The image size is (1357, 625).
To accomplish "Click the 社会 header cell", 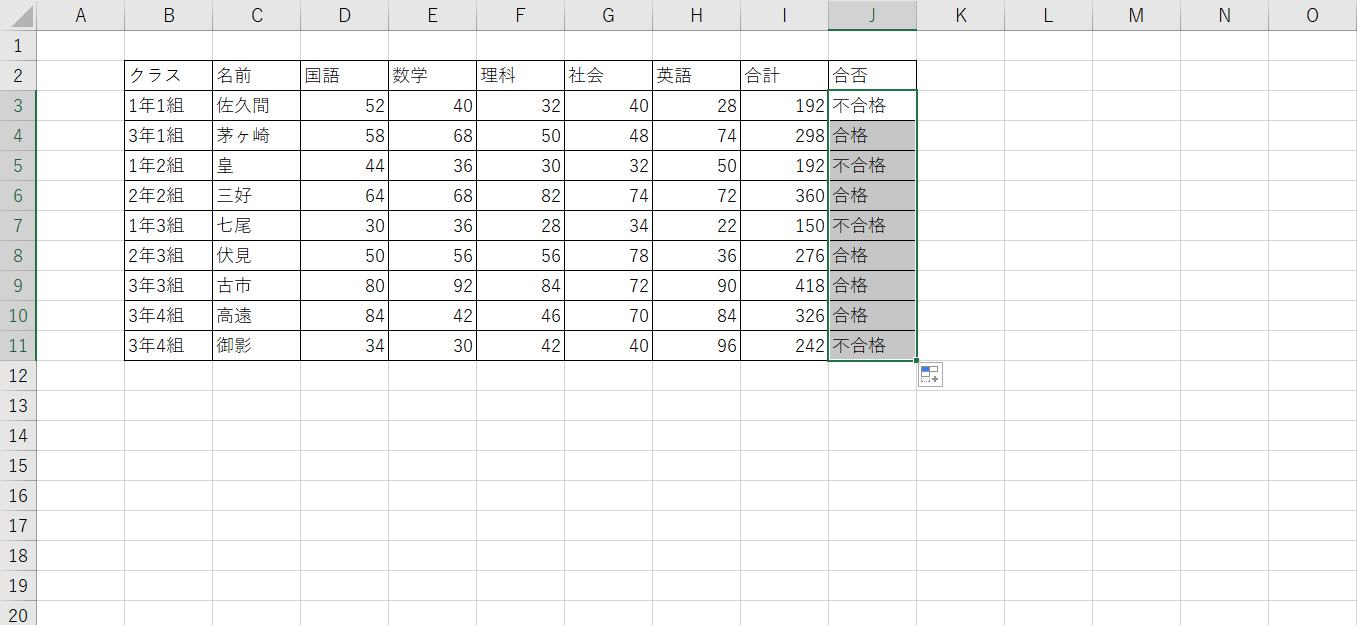I will click(608, 75).
